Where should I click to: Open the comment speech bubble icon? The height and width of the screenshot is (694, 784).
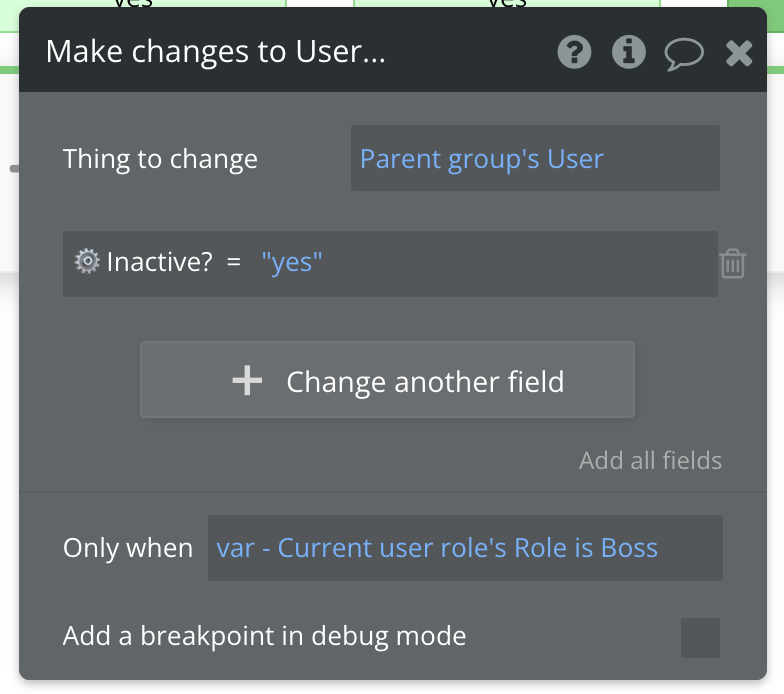point(684,54)
